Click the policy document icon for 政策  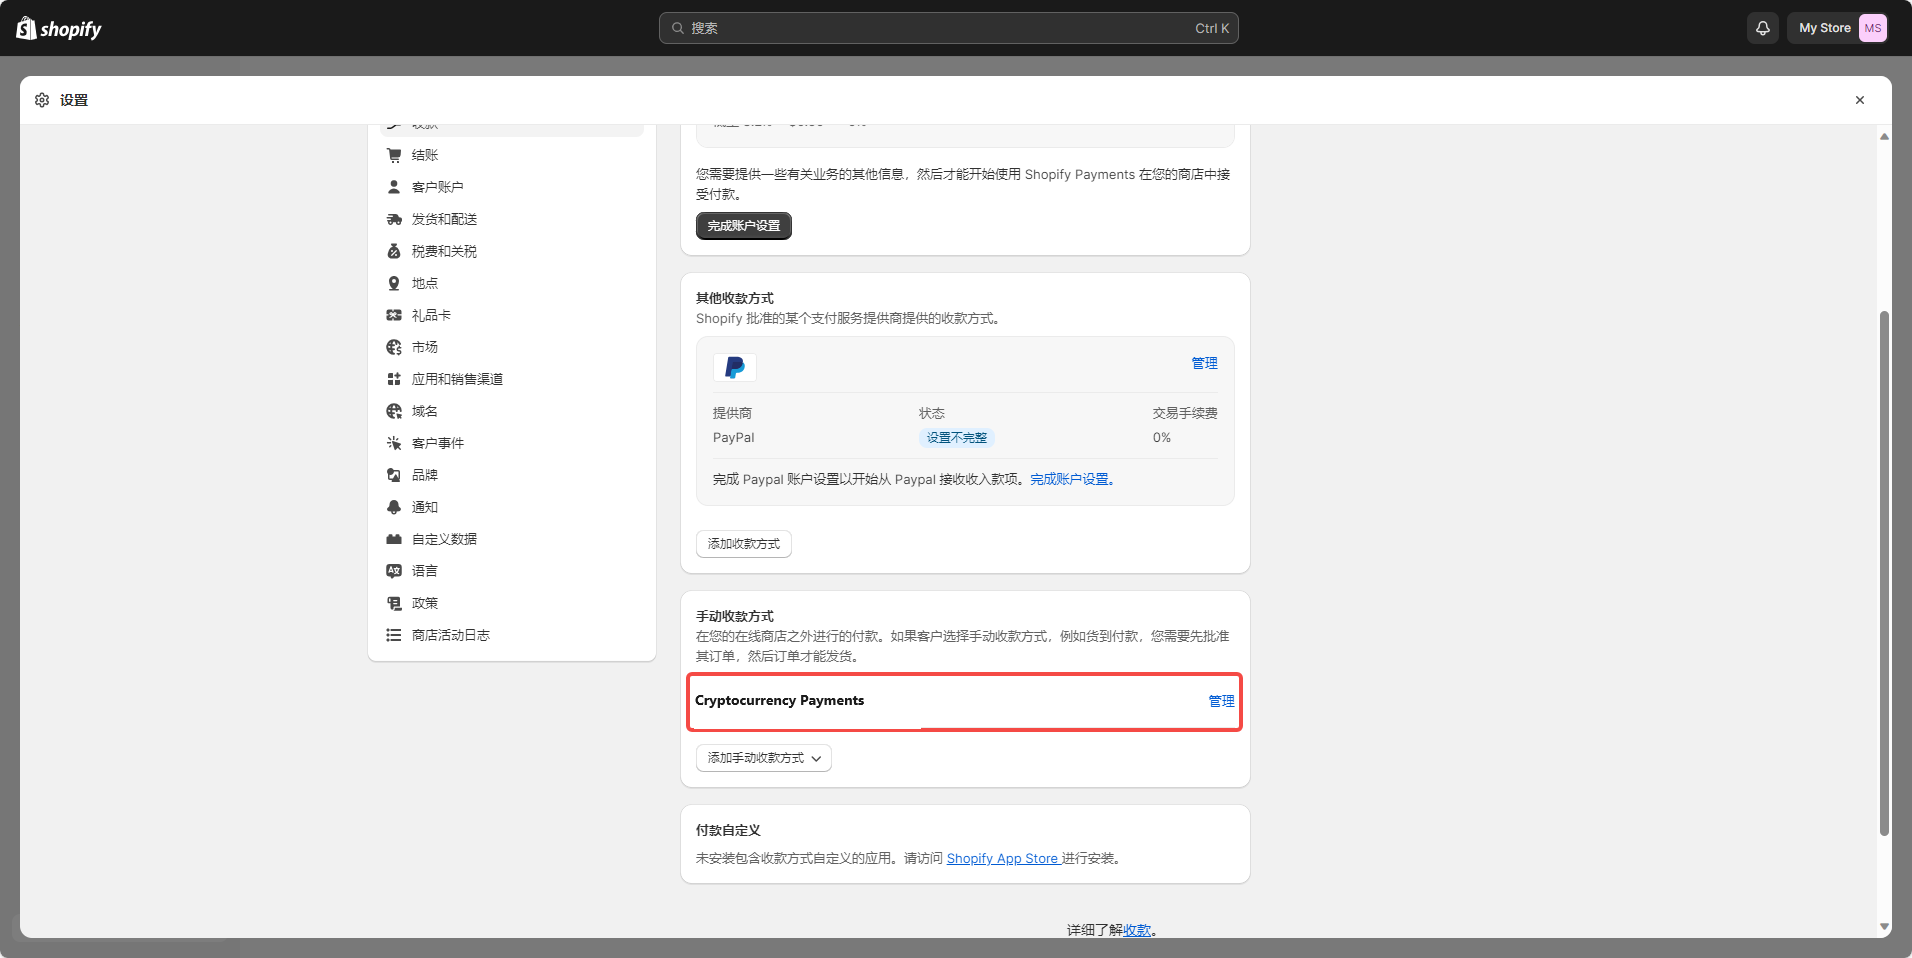394,603
